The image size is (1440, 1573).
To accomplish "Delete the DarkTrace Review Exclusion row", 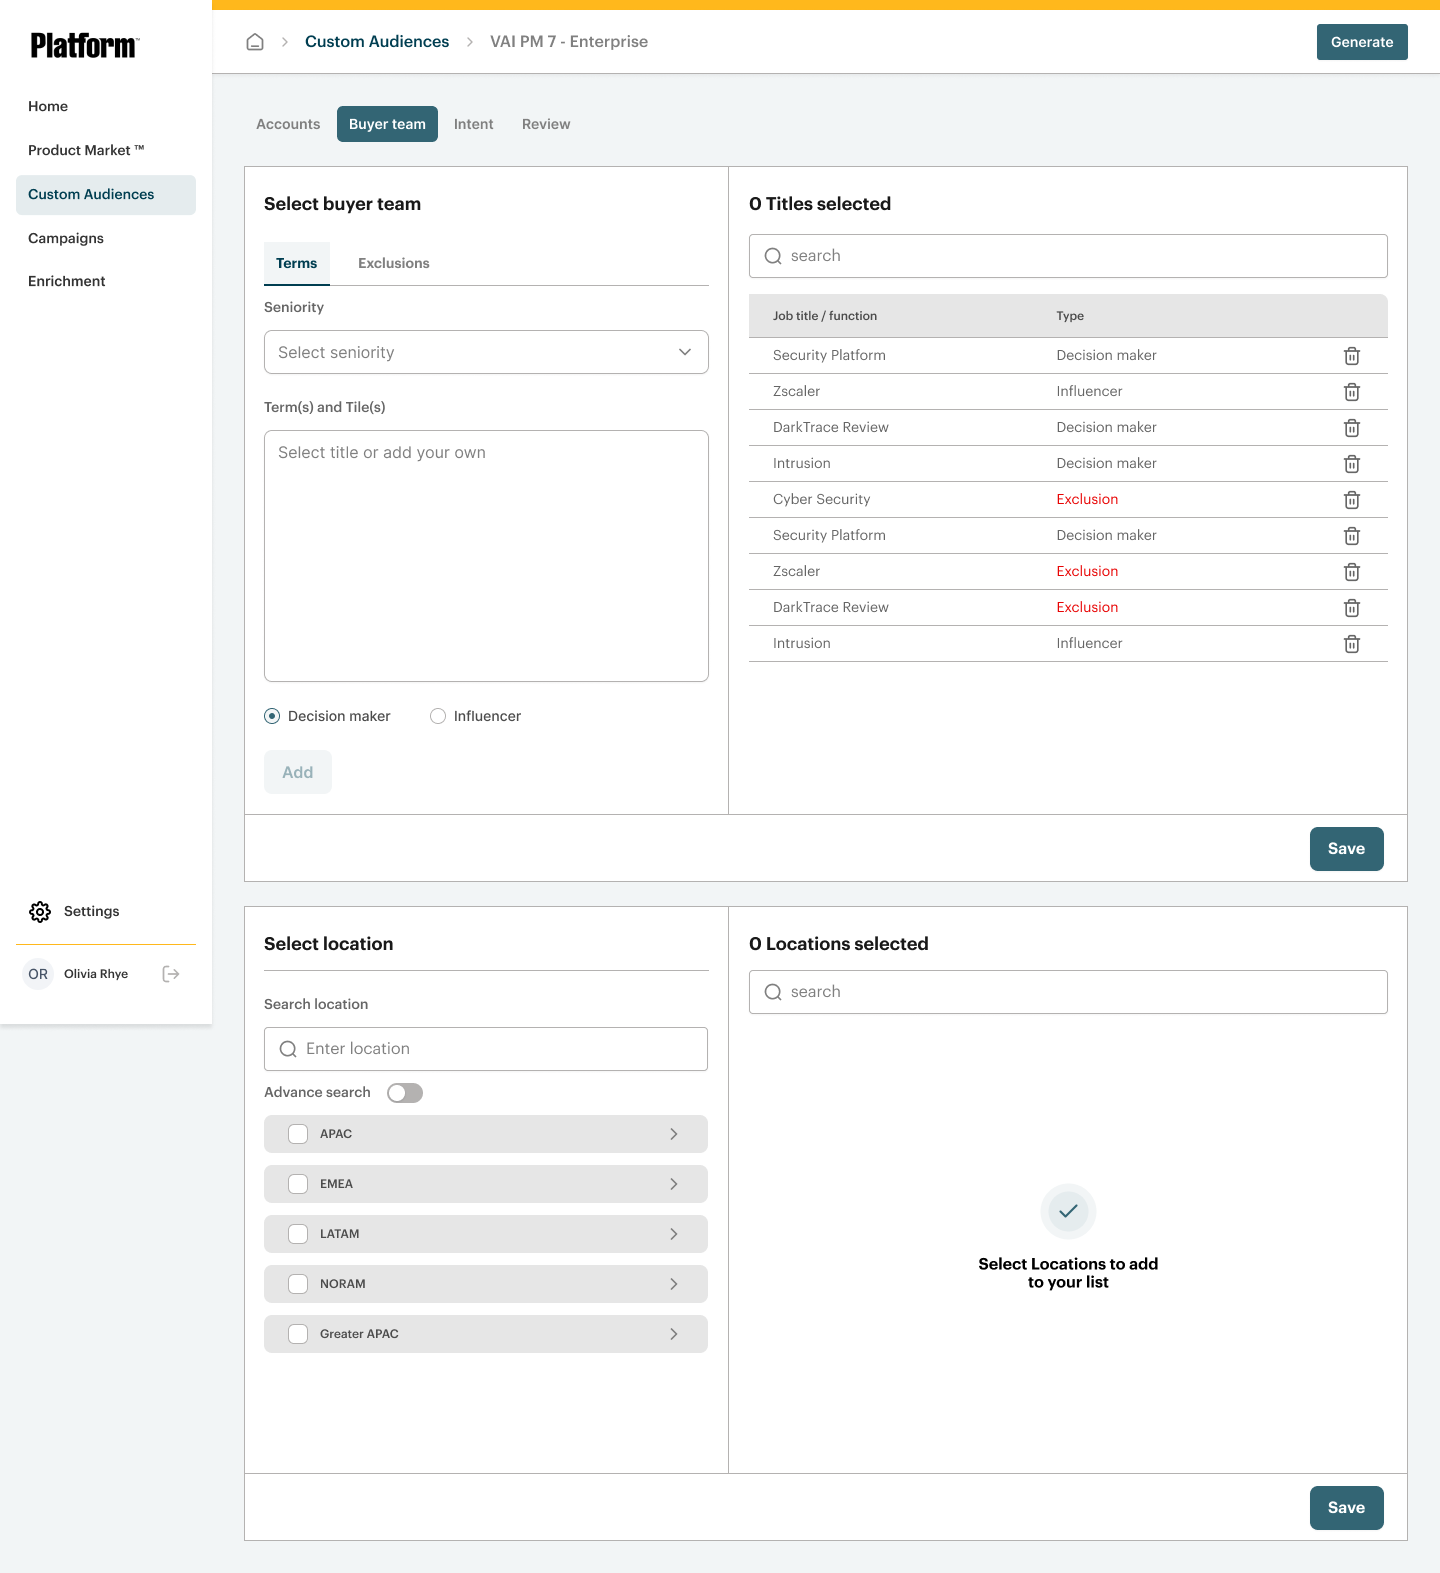I will click(1351, 608).
